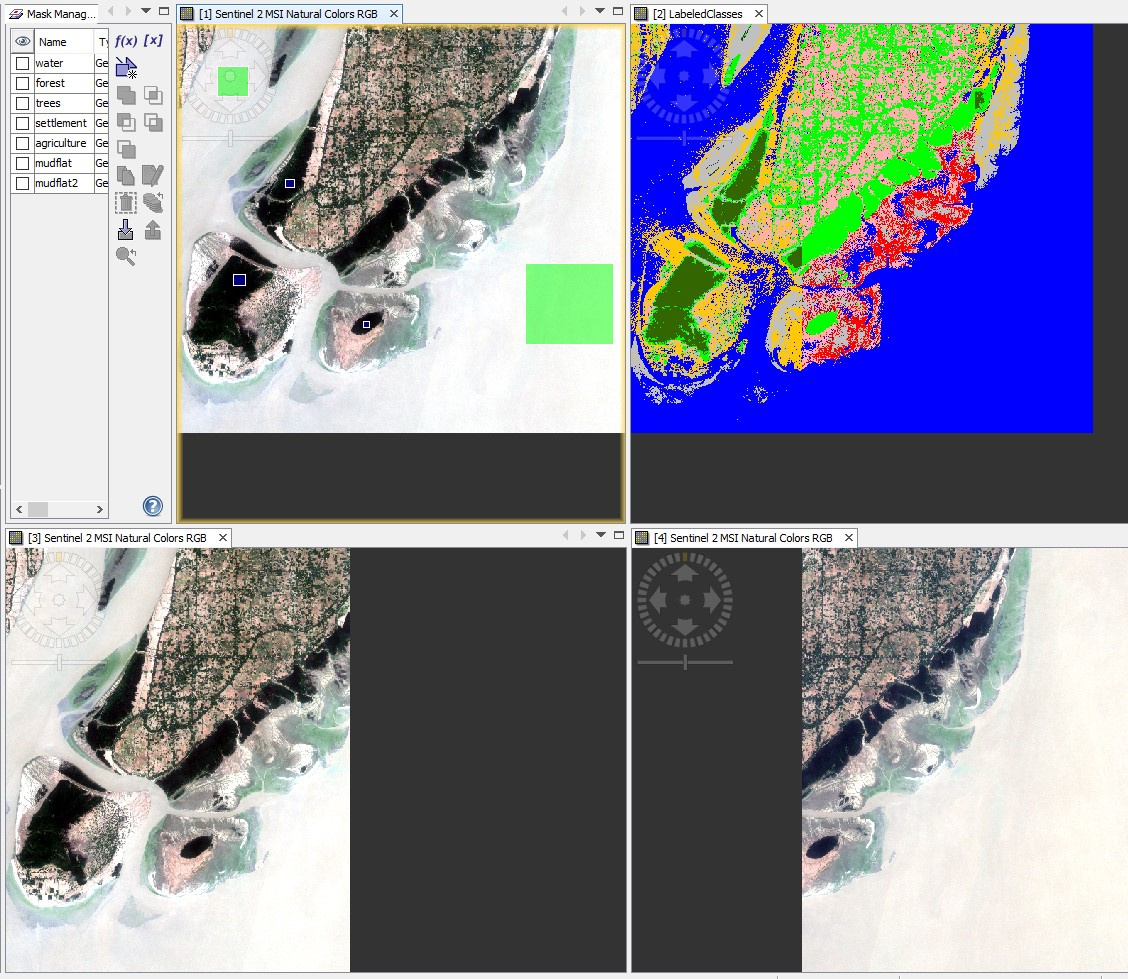
Task: Edit the selected mask with pencil icon
Action: [x=153, y=176]
